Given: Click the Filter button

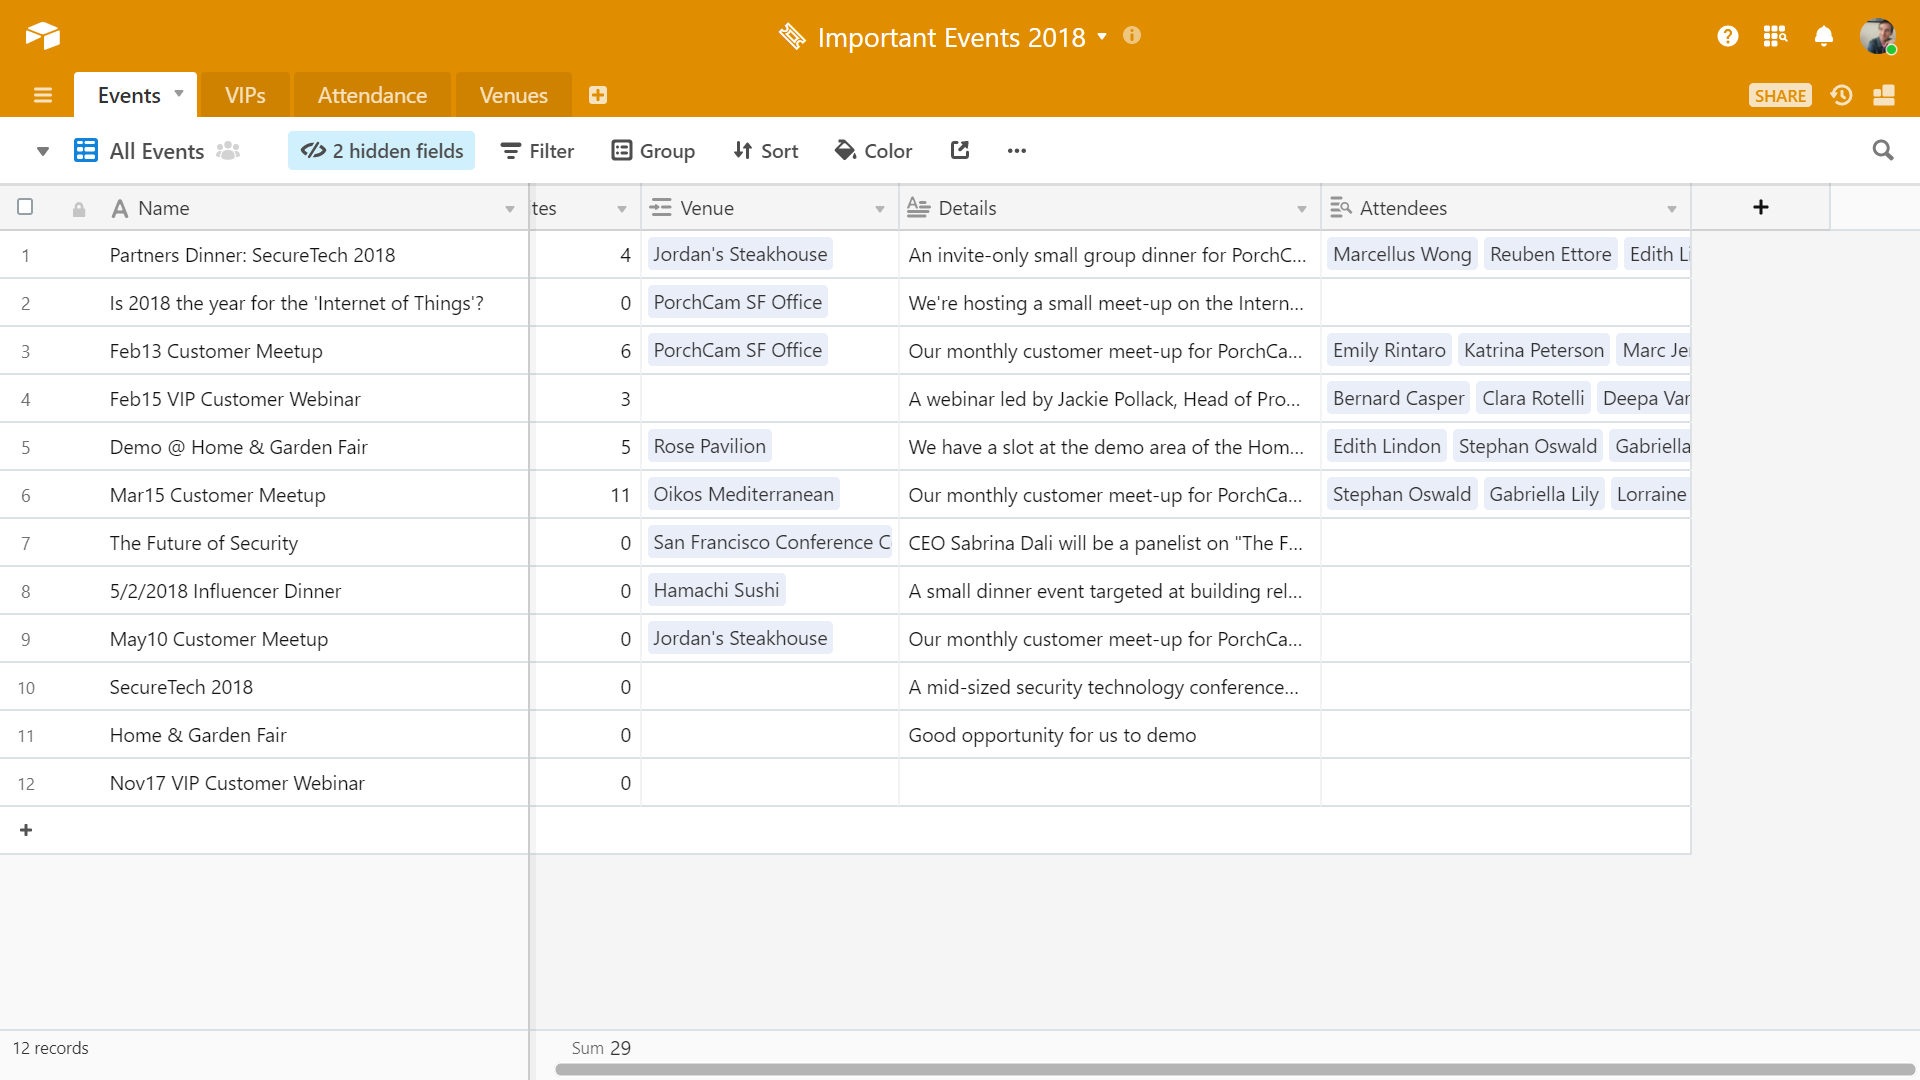Looking at the screenshot, I should point(537,151).
